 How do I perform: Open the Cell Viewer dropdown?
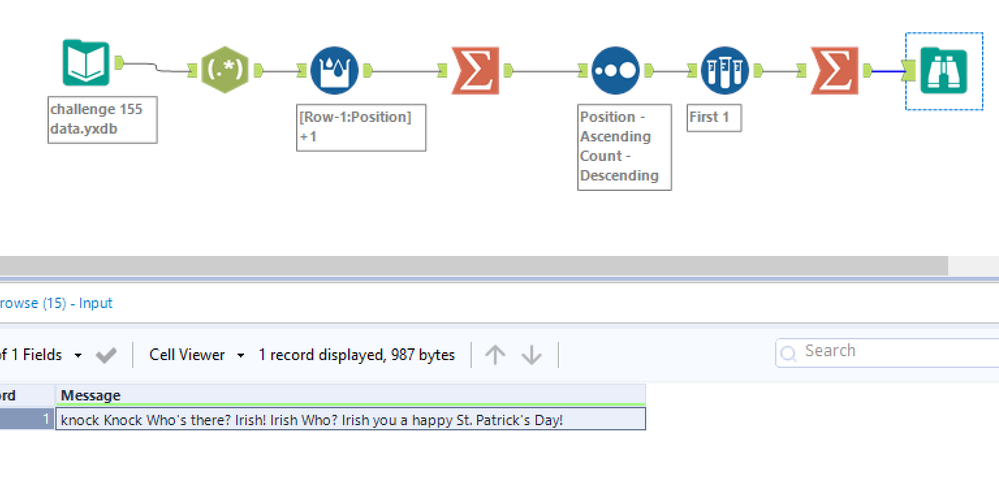point(197,355)
